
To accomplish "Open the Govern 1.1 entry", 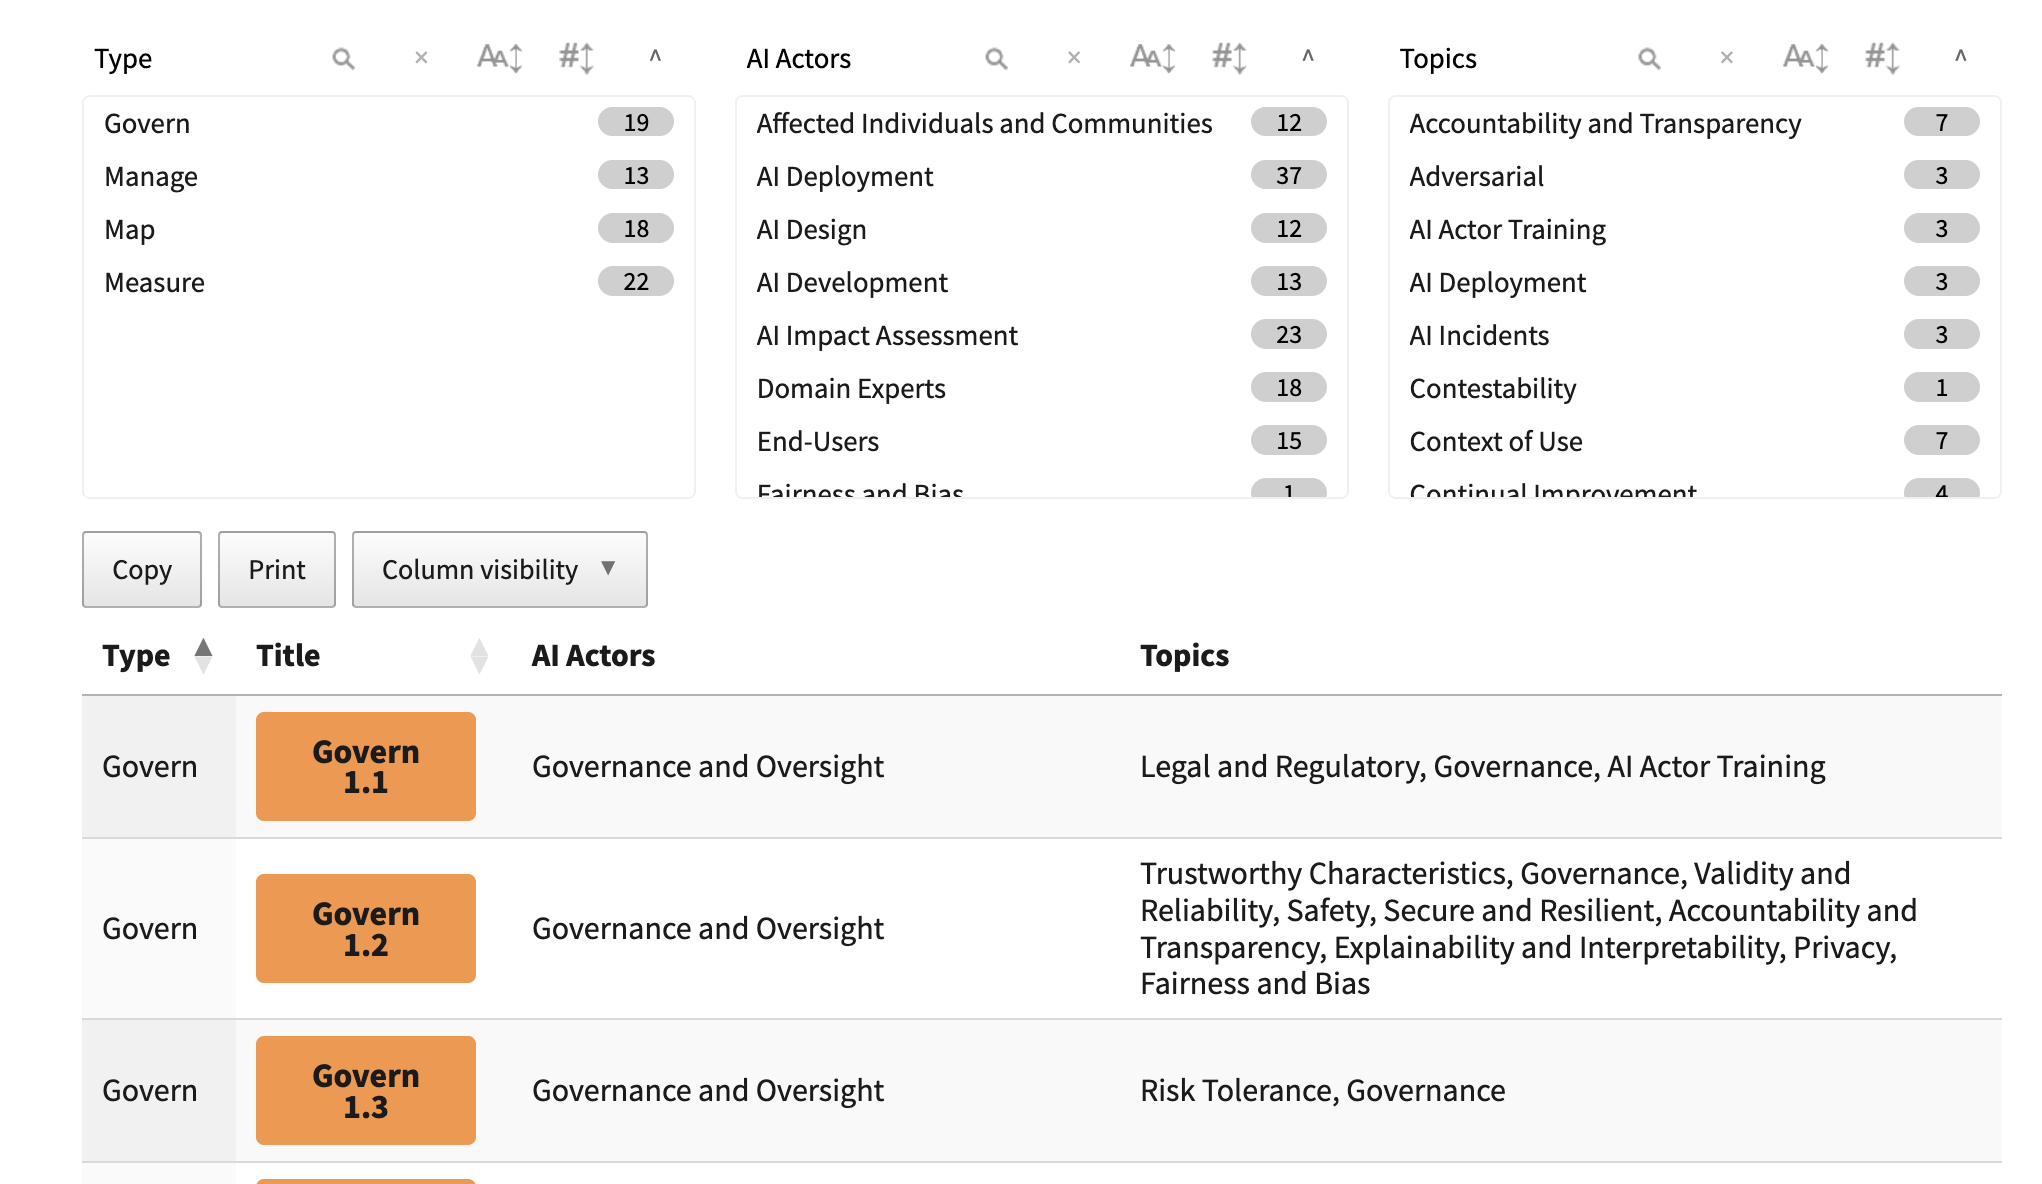I will tap(366, 767).
